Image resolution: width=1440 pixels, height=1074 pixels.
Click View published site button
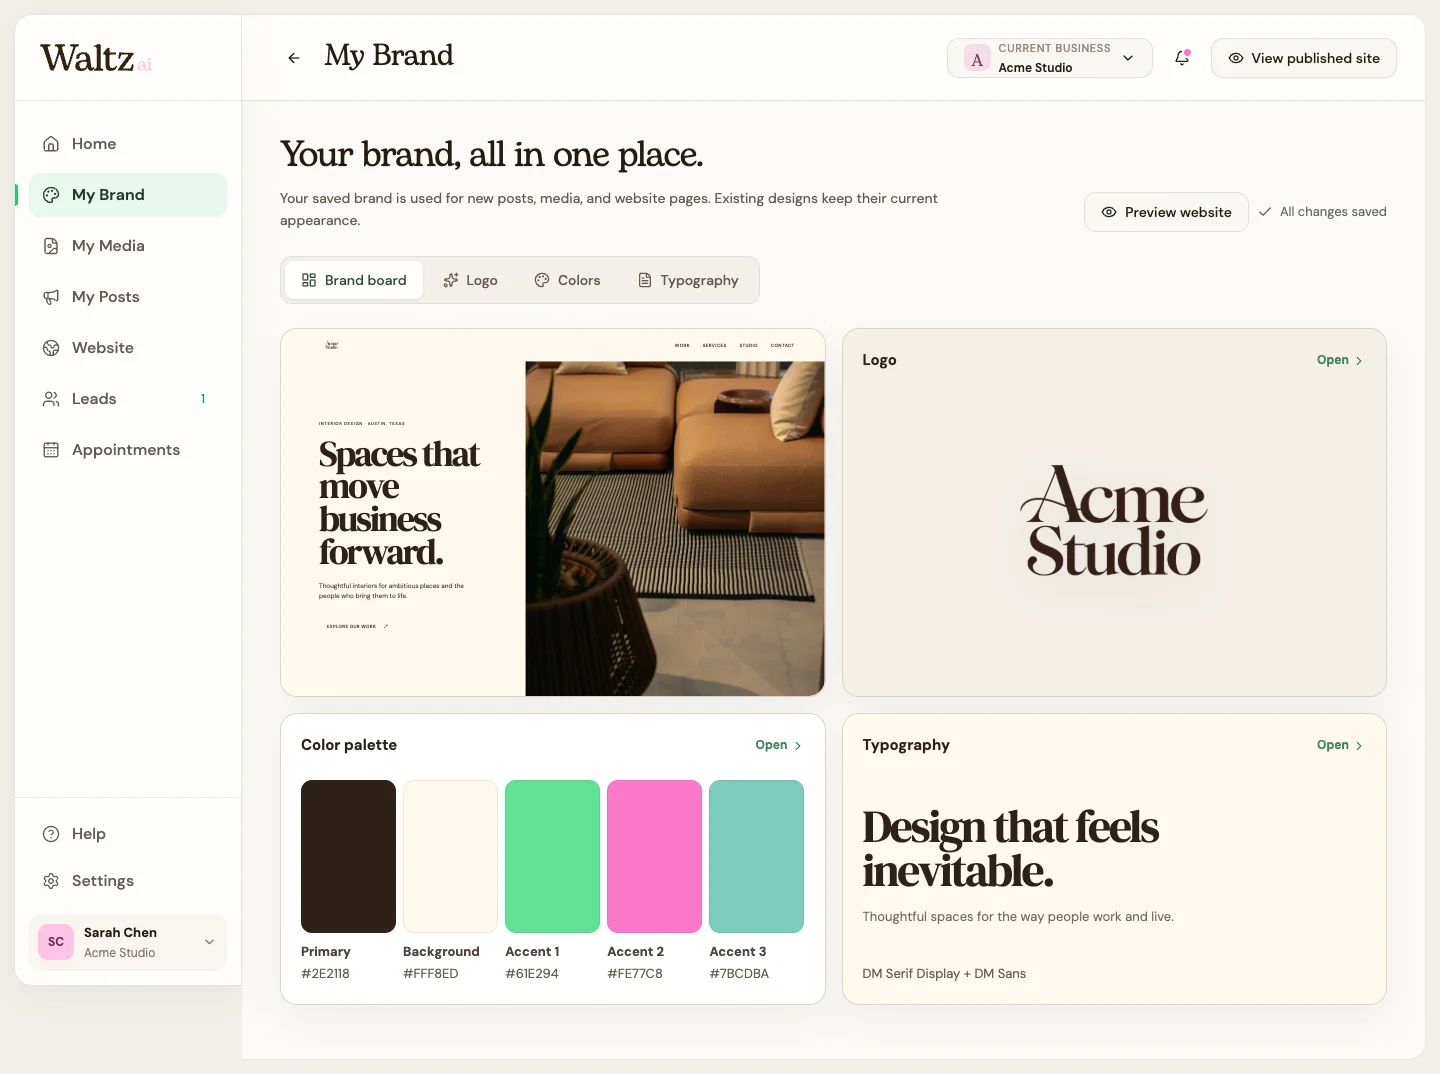point(1304,58)
